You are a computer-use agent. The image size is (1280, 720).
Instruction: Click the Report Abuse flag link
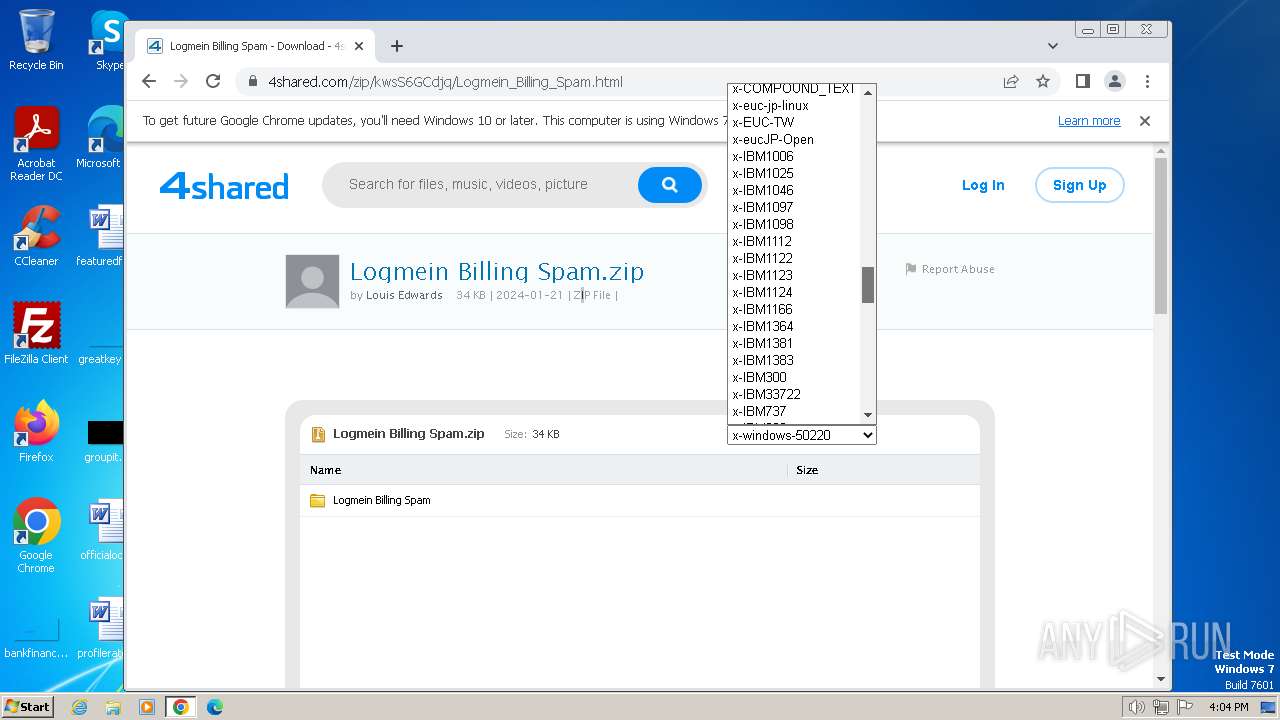[950, 269]
